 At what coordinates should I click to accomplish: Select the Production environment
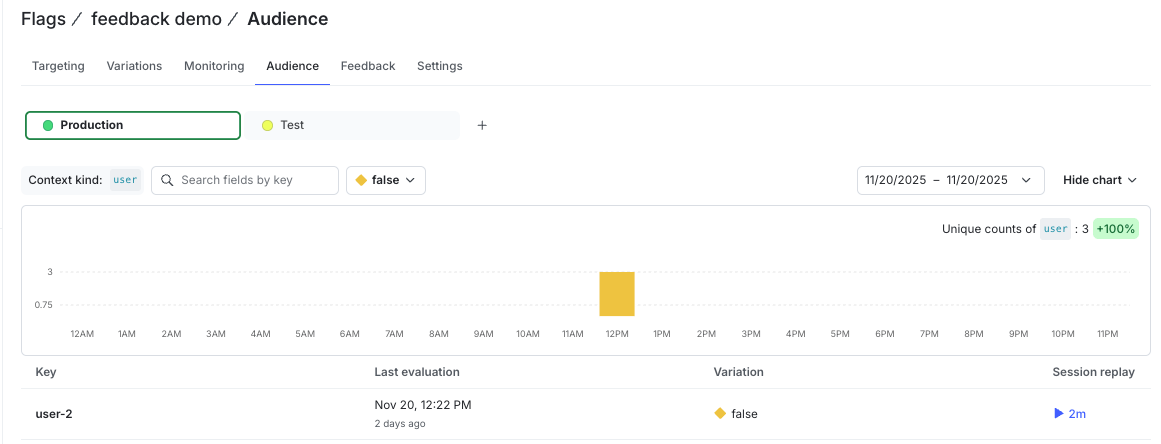pos(133,125)
